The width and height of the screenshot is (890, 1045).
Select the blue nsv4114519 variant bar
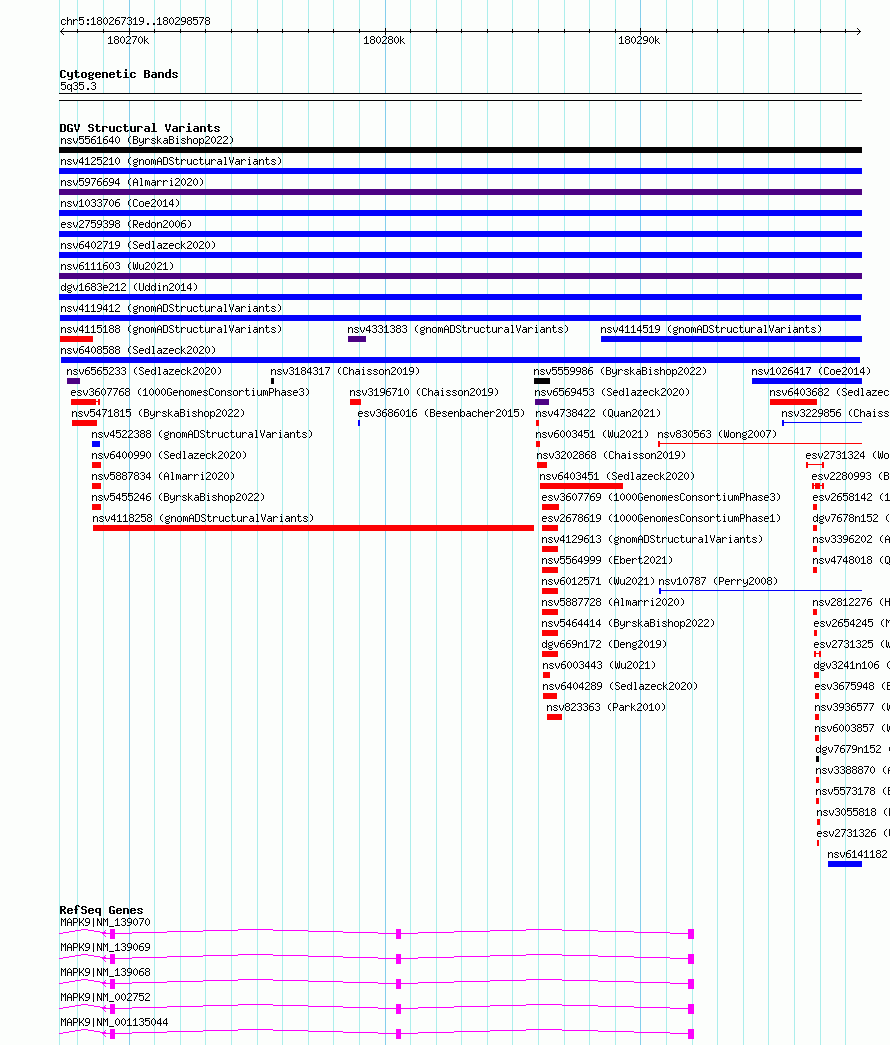pos(731,339)
